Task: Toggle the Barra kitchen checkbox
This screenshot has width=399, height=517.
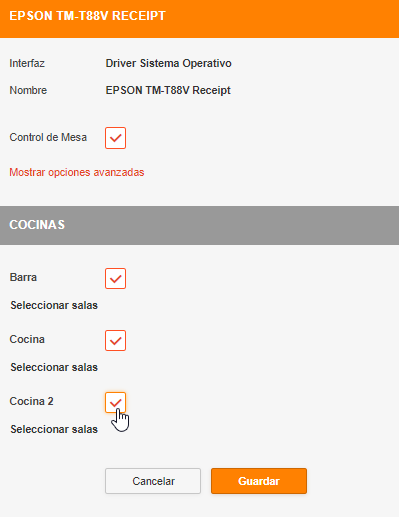Action: pos(115,278)
